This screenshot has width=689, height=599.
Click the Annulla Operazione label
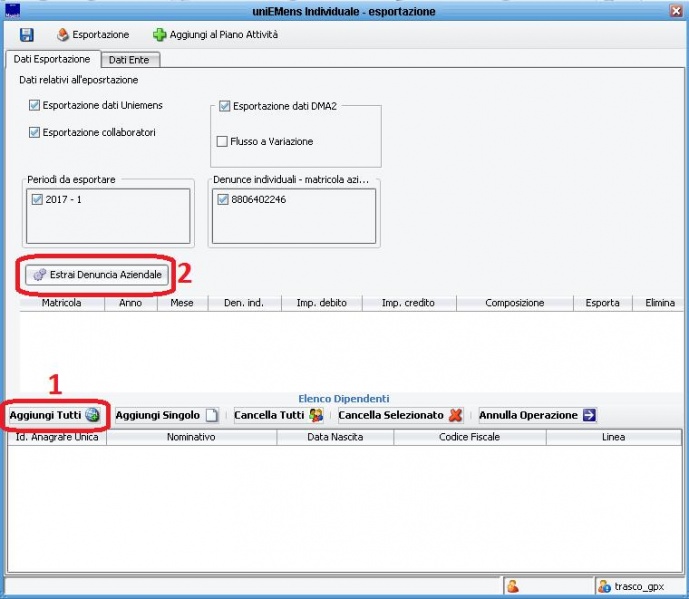coord(528,415)
